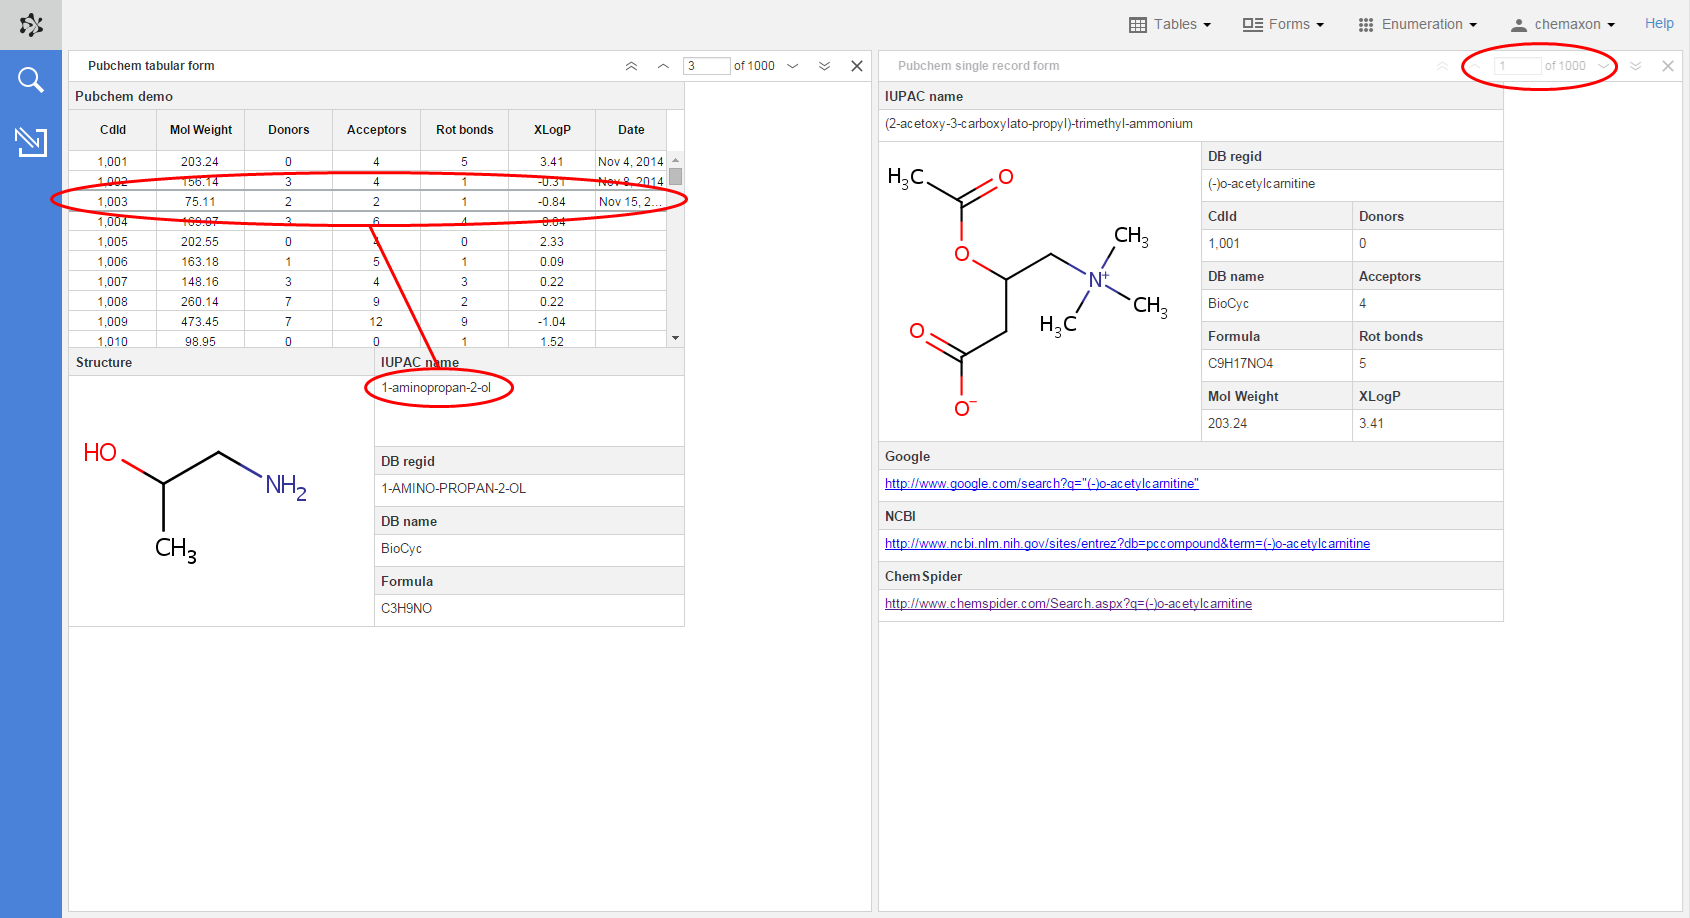Viewport: 1690px width, 918px height.
Task: Open the search magnifier in sidebar
Action: pos(31,80)
